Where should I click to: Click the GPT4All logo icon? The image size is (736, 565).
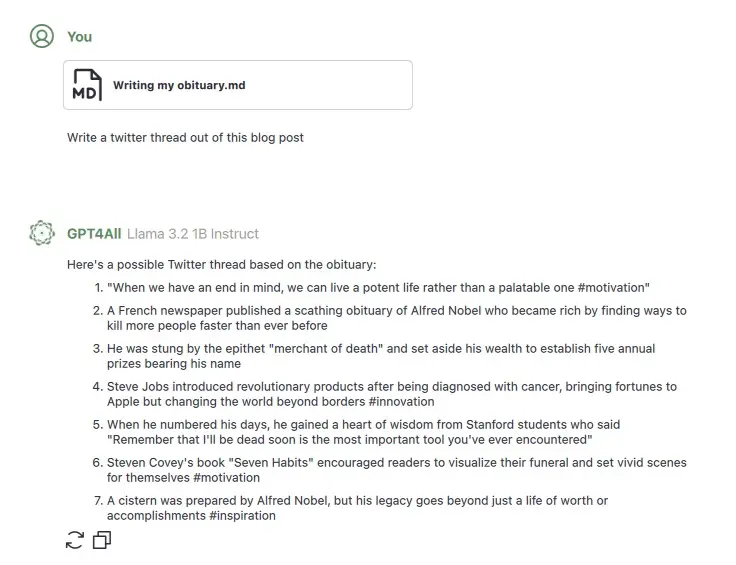pyautogui.click(x=41, y=234)
